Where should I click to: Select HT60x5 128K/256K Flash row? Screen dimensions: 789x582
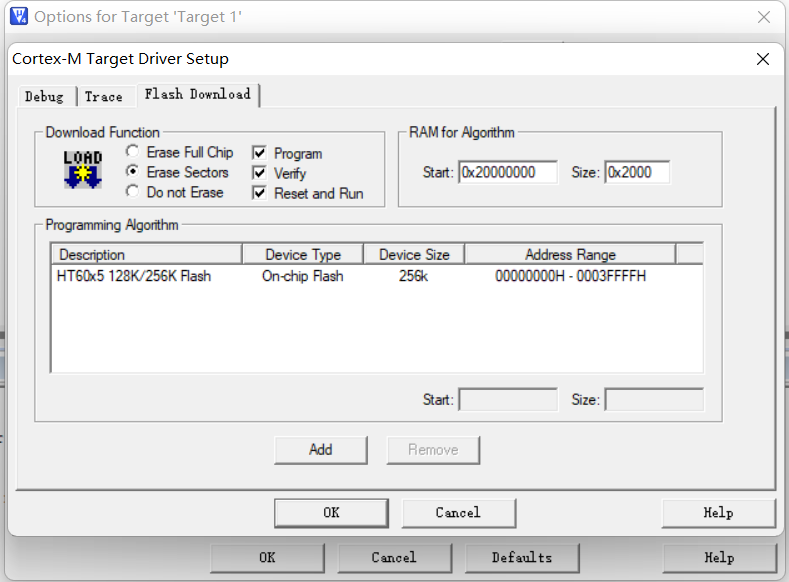tap(377, 276)
